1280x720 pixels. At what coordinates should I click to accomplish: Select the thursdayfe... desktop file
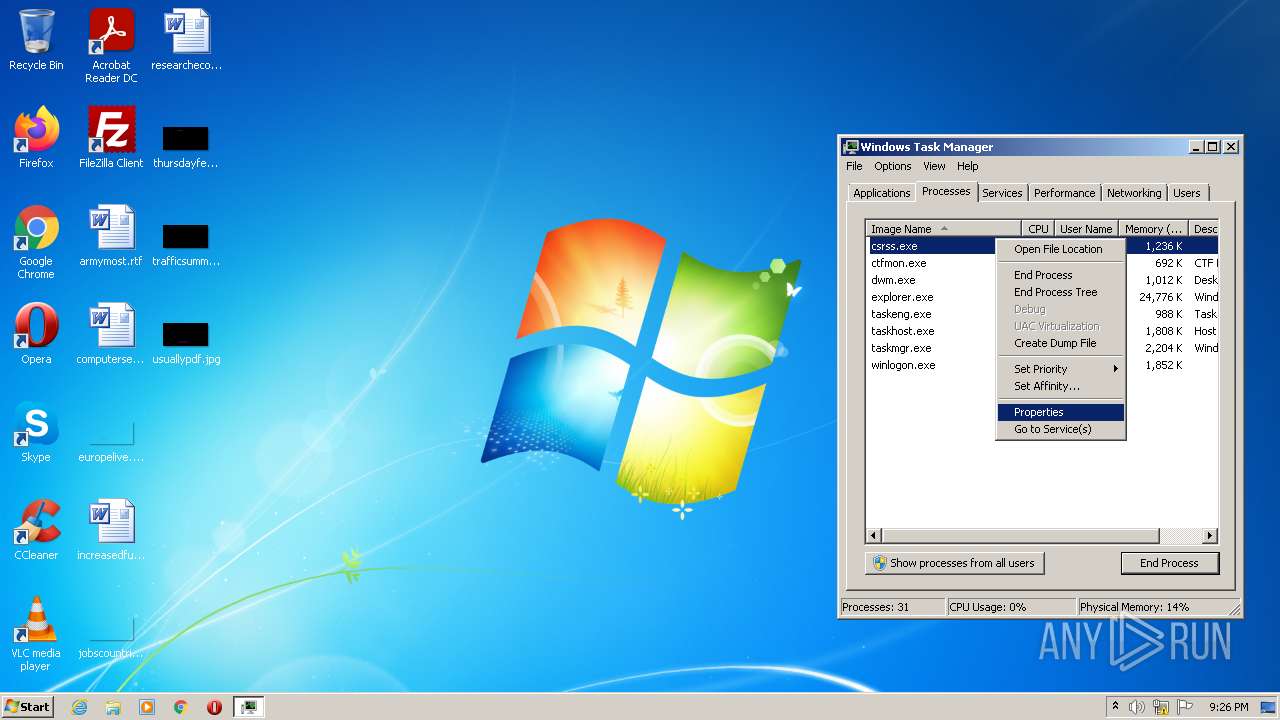pos(186,145)
